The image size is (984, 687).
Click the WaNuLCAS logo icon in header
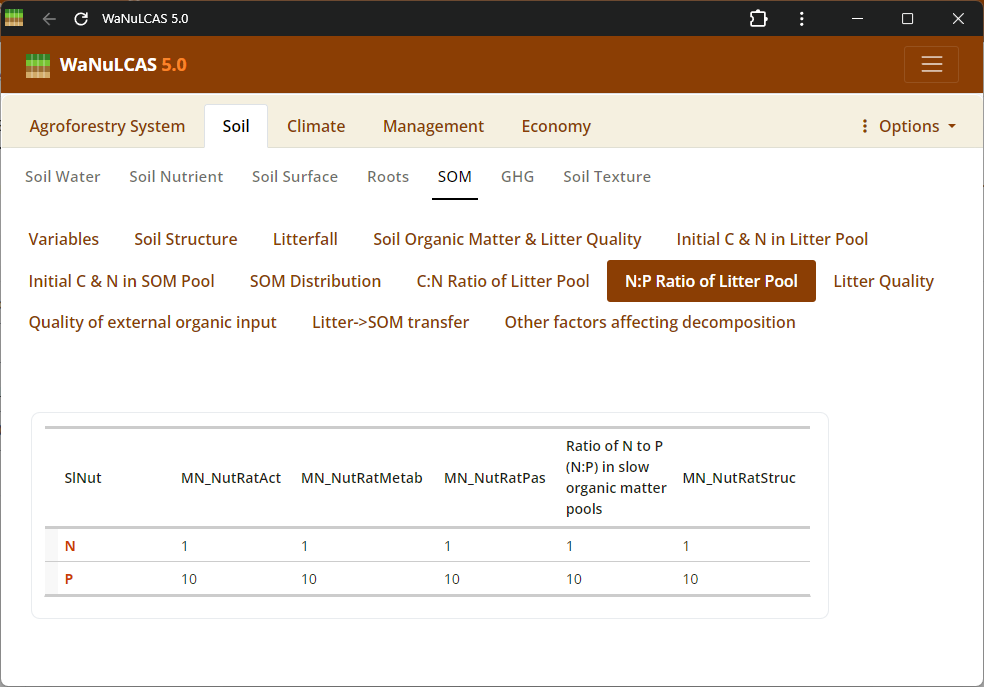(38, 65)
